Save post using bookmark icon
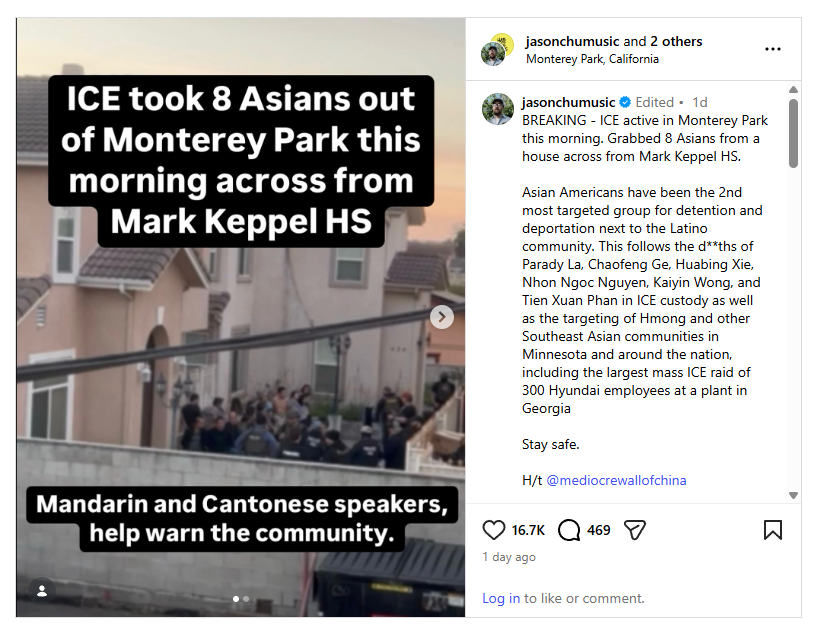 point(773,530)
